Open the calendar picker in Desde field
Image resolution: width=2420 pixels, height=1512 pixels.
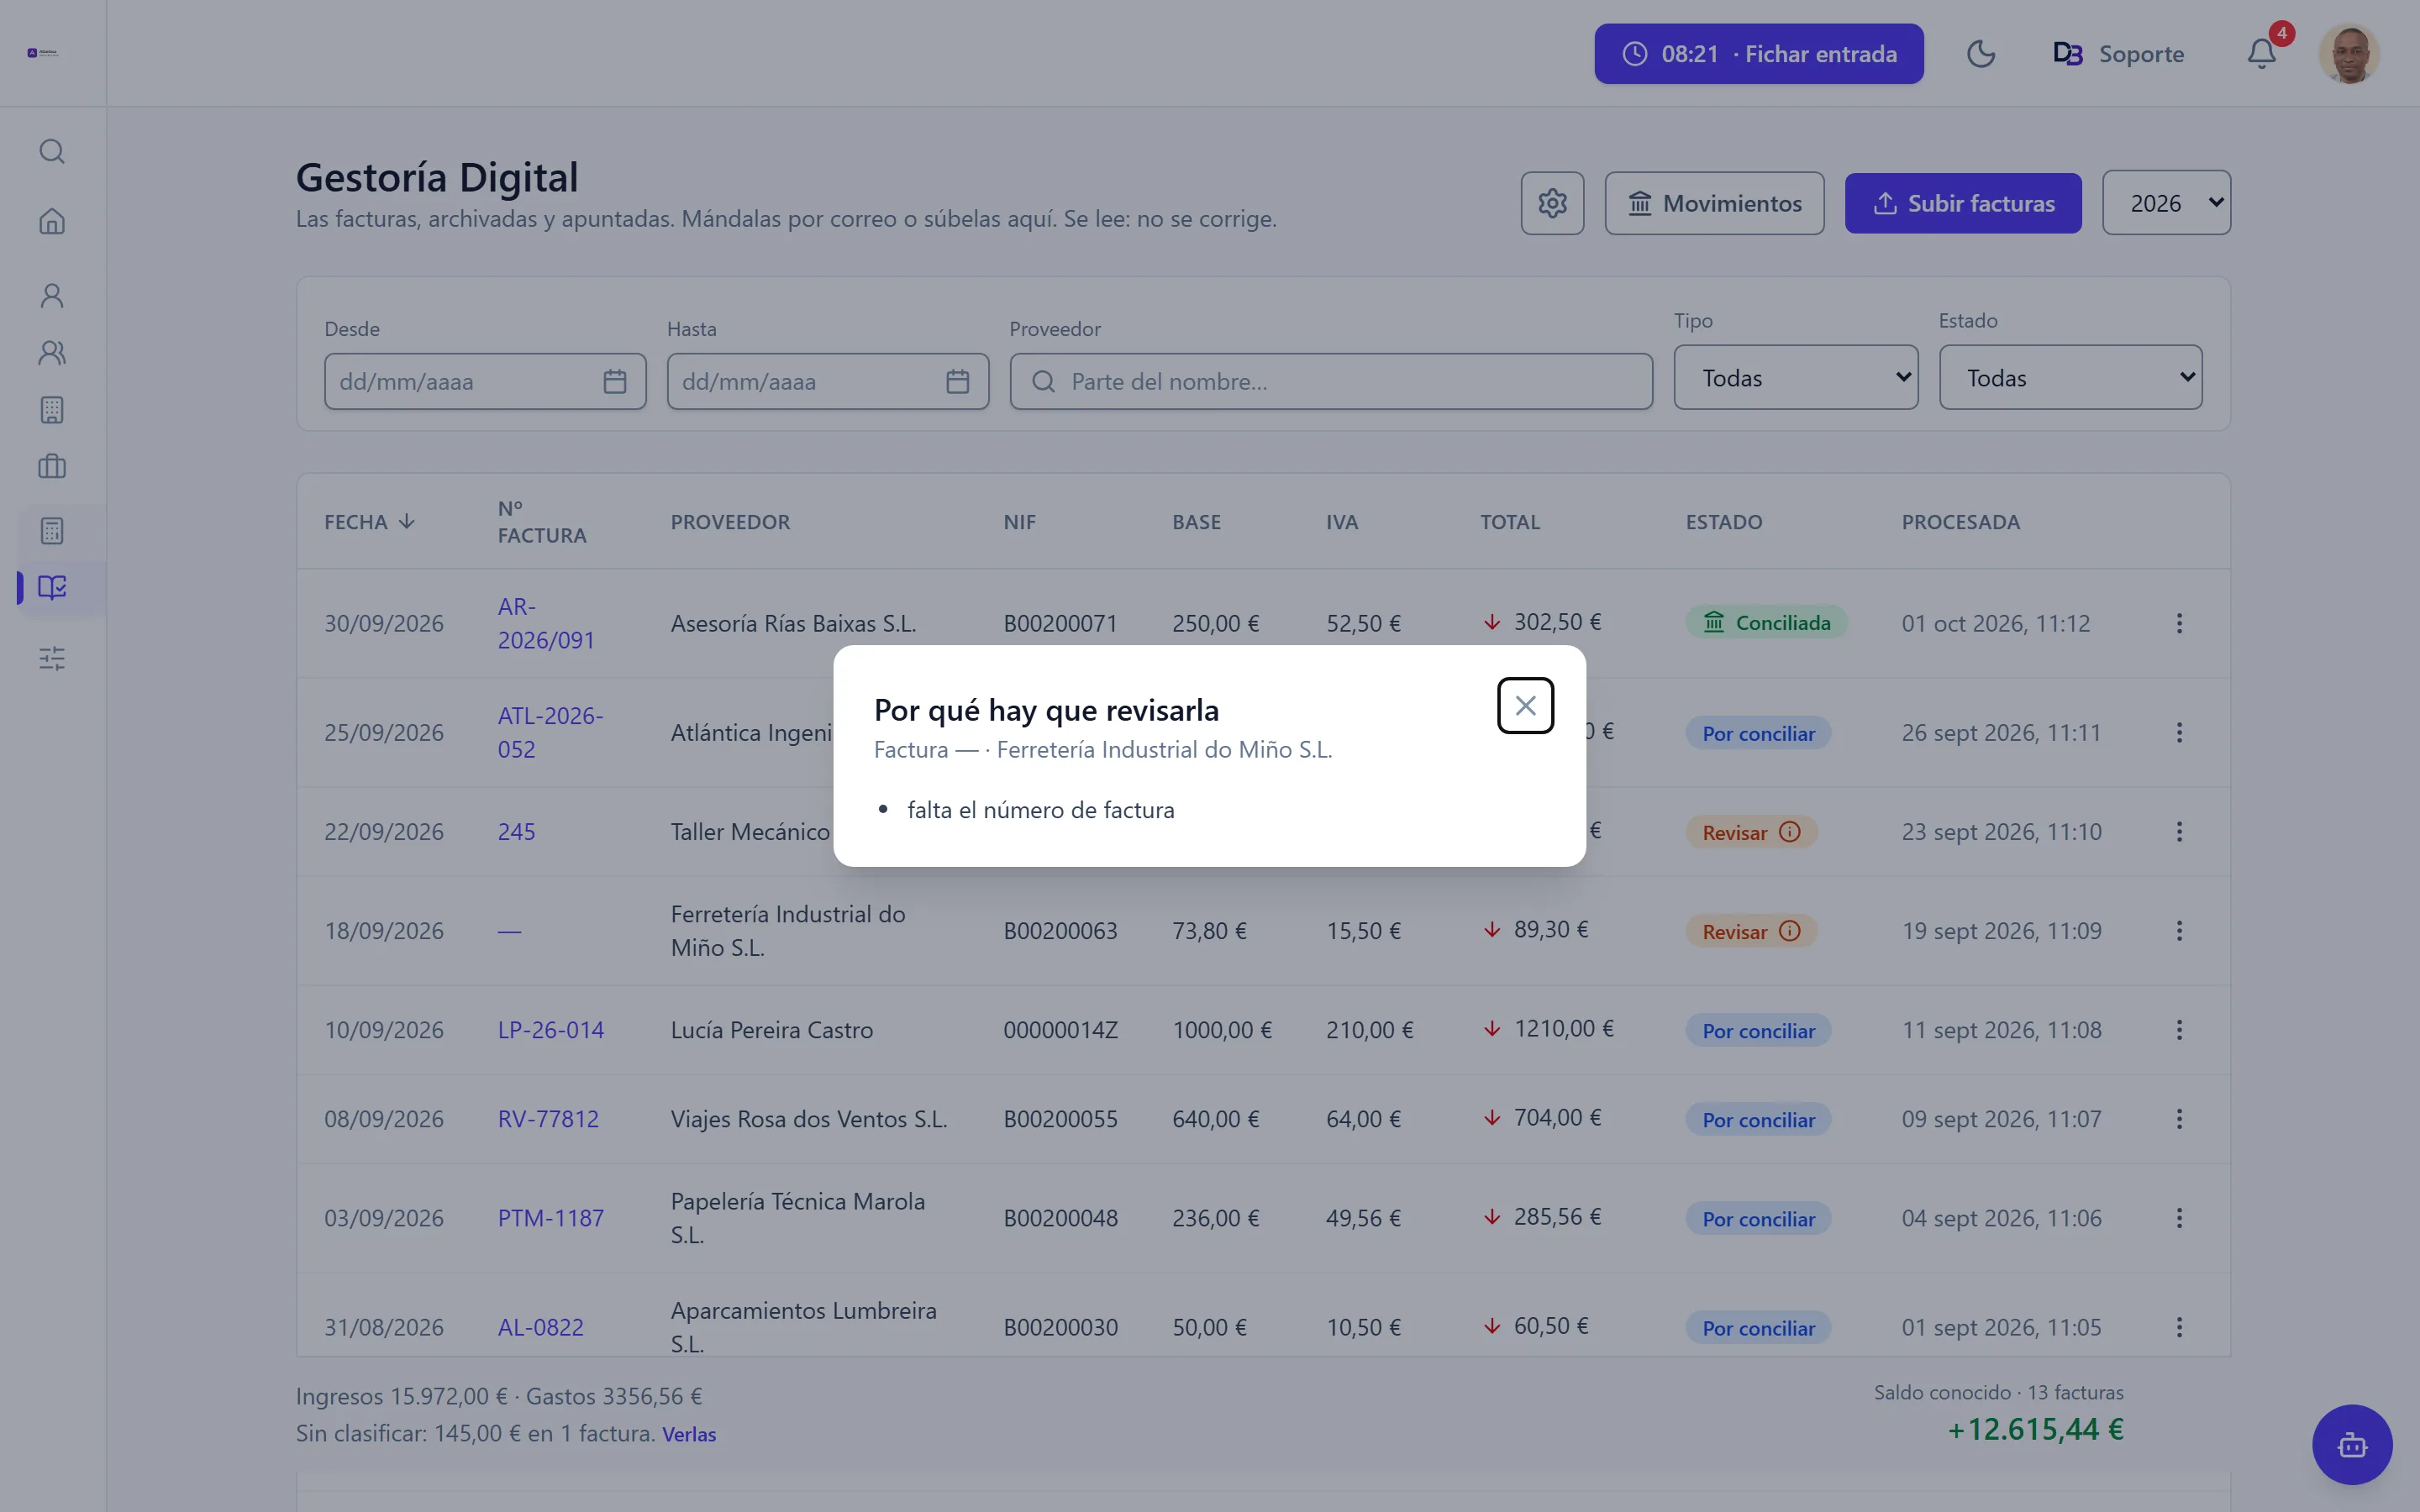pyautogui.click(x=614, y=381)
